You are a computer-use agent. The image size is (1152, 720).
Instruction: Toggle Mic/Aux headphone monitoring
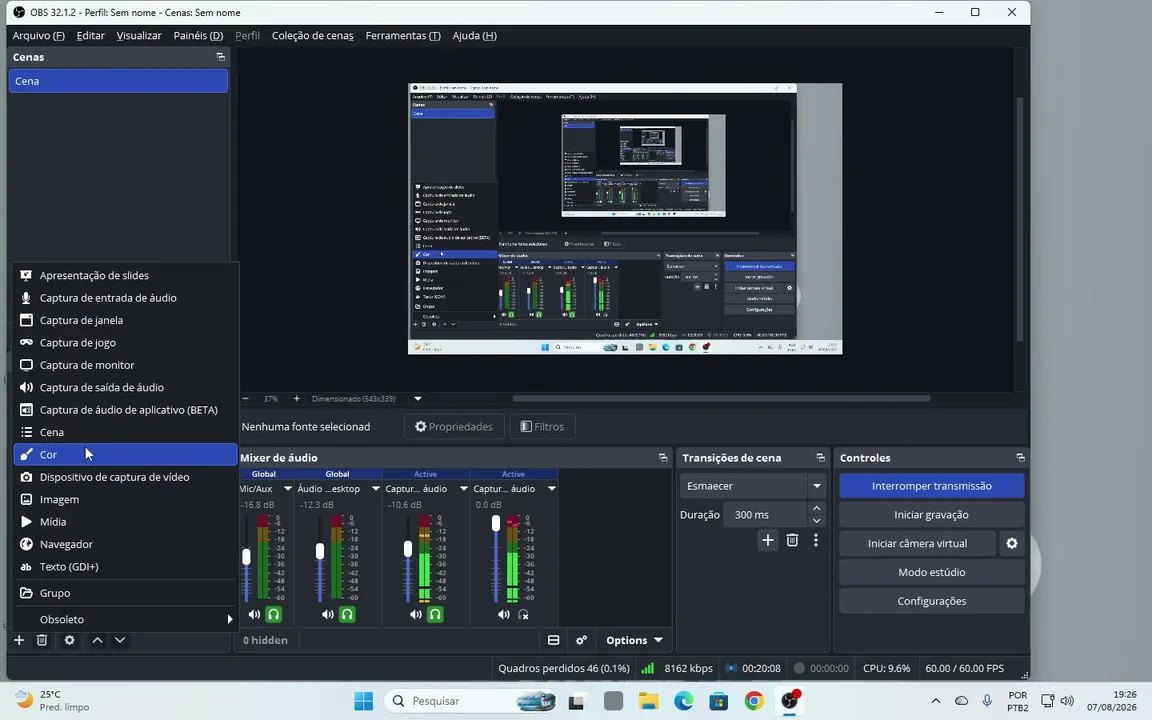pyautogui.click(x=273, y=614)
